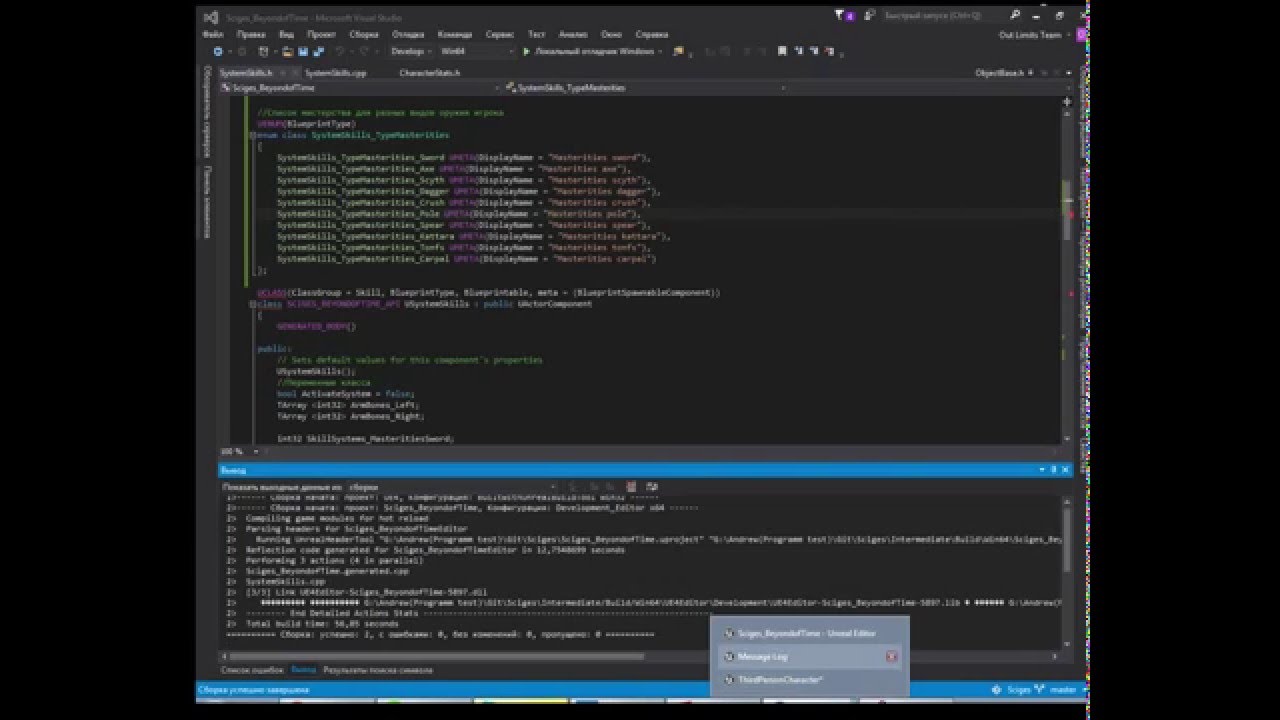Open the Обозреватель серверов side tab
Viewport: 1280px width, 720px height.
click(x=207, y=112)
